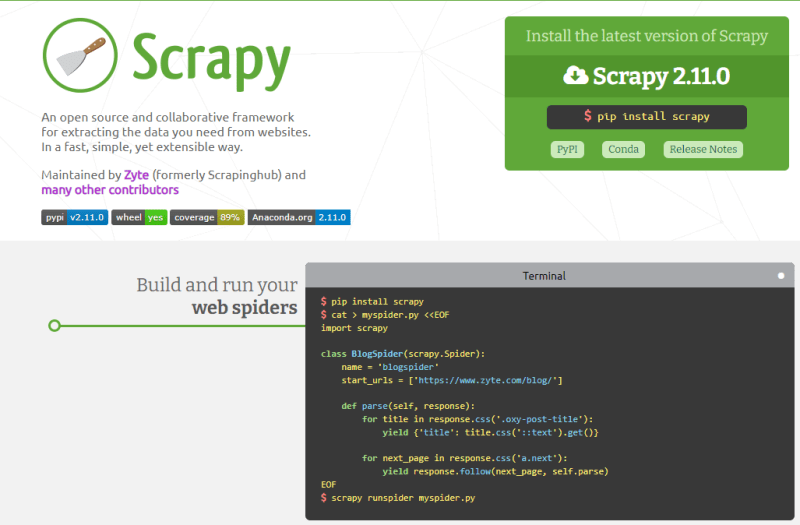Click the Scrapy 2.11.0 download banner
Screen dimensions: 800x525
coord(646,76)
